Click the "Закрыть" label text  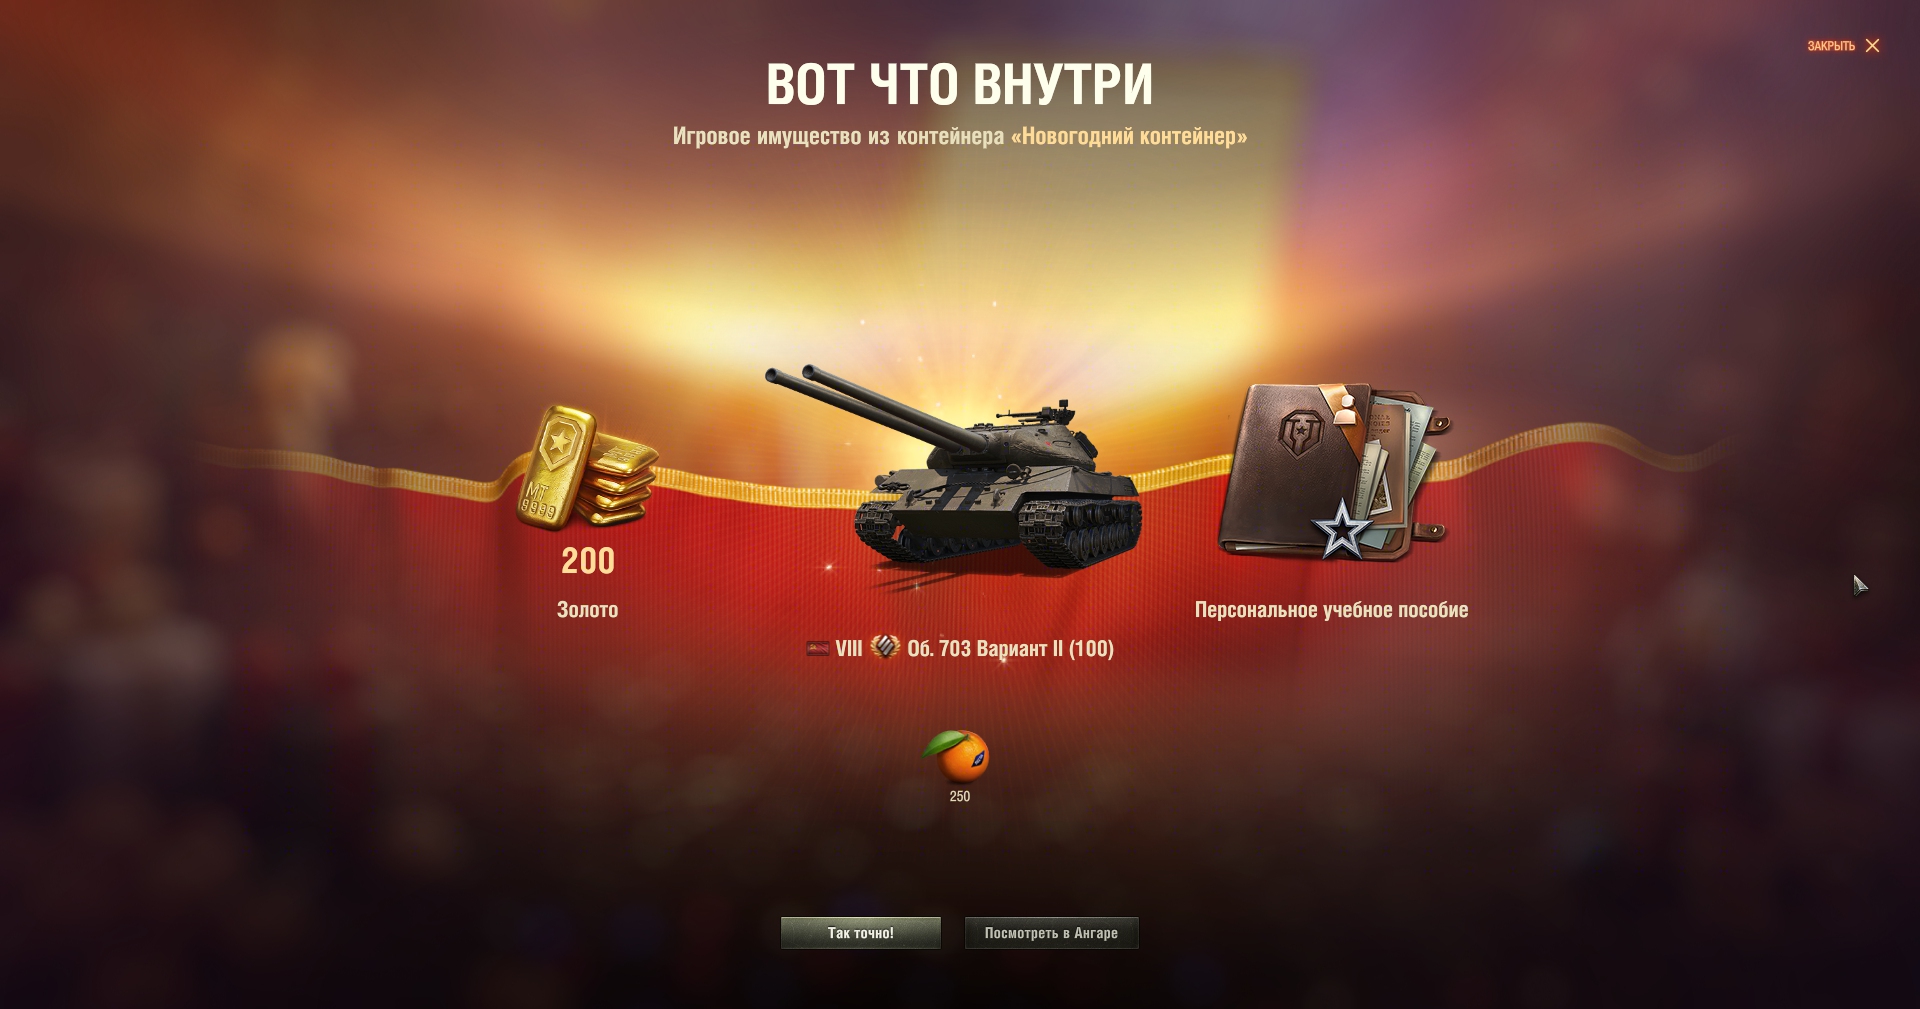click(x=1831, y=46)
